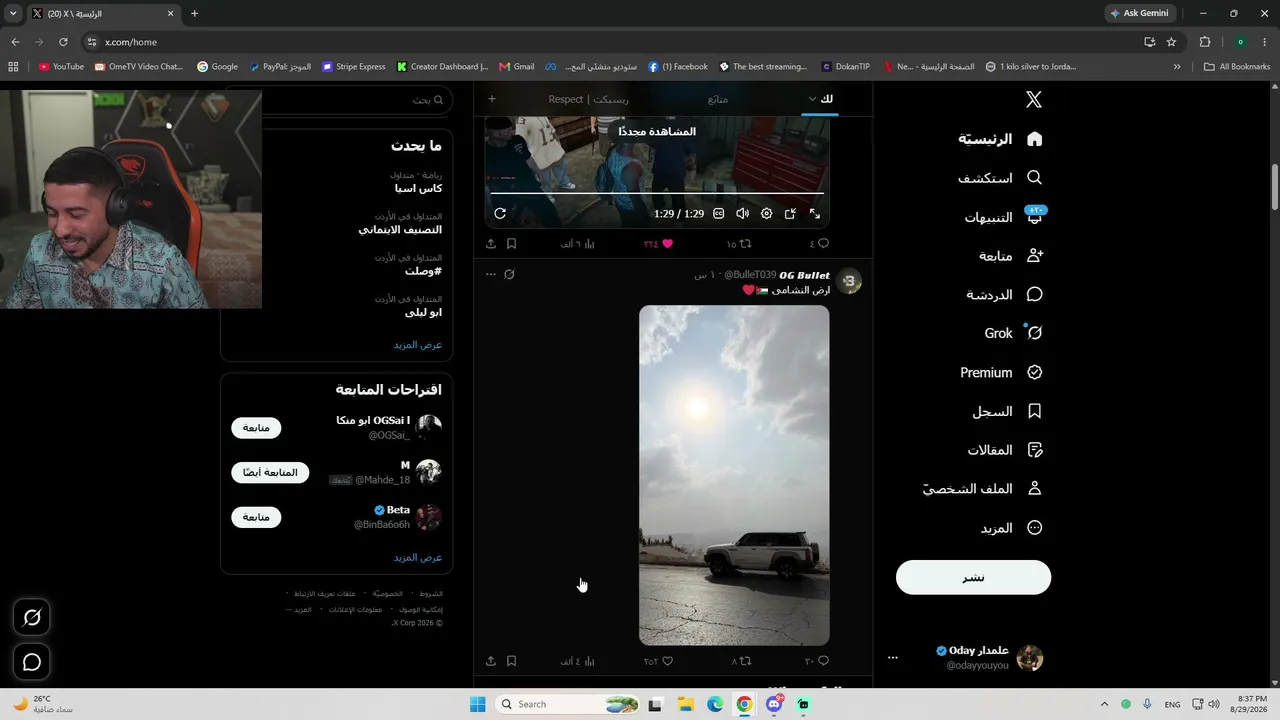Open Microsoft Edge from the taskbar
This screenshot has width=1280, height=720.
[715, 704]
